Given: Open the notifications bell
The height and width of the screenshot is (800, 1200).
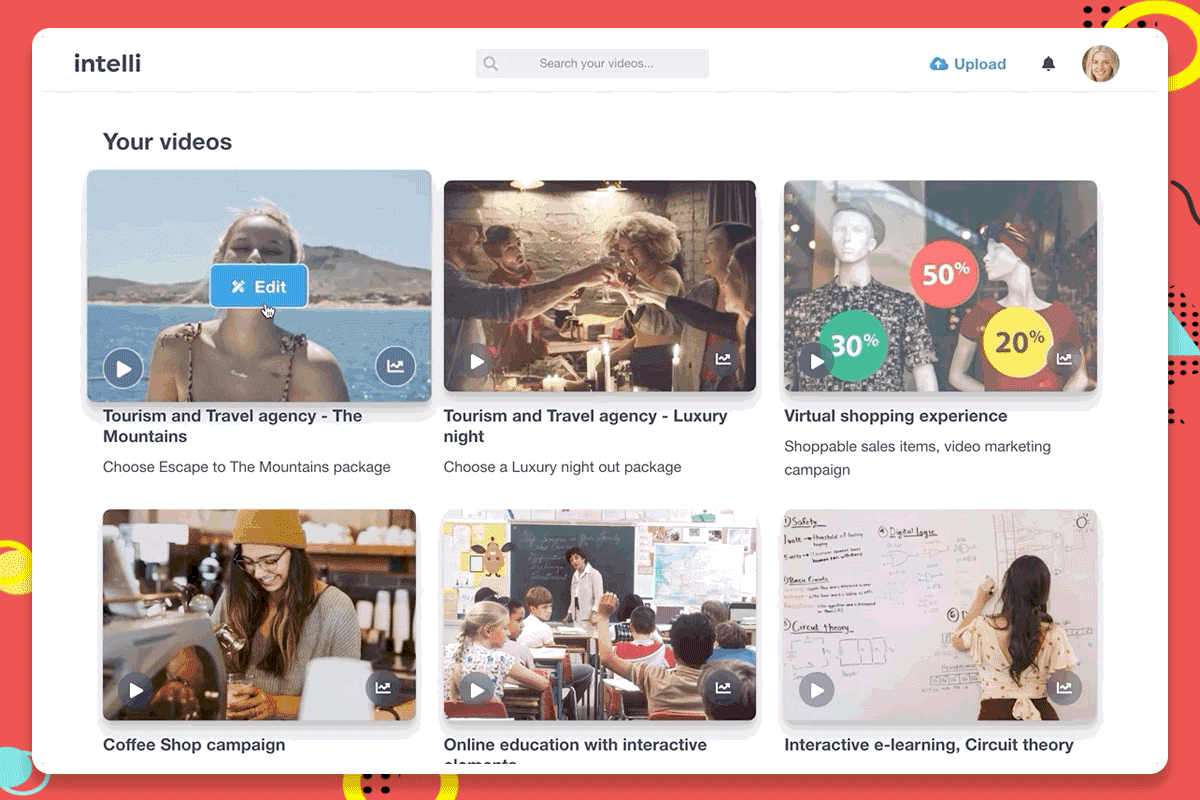Looking at the screenshot, I should 1048,64.
